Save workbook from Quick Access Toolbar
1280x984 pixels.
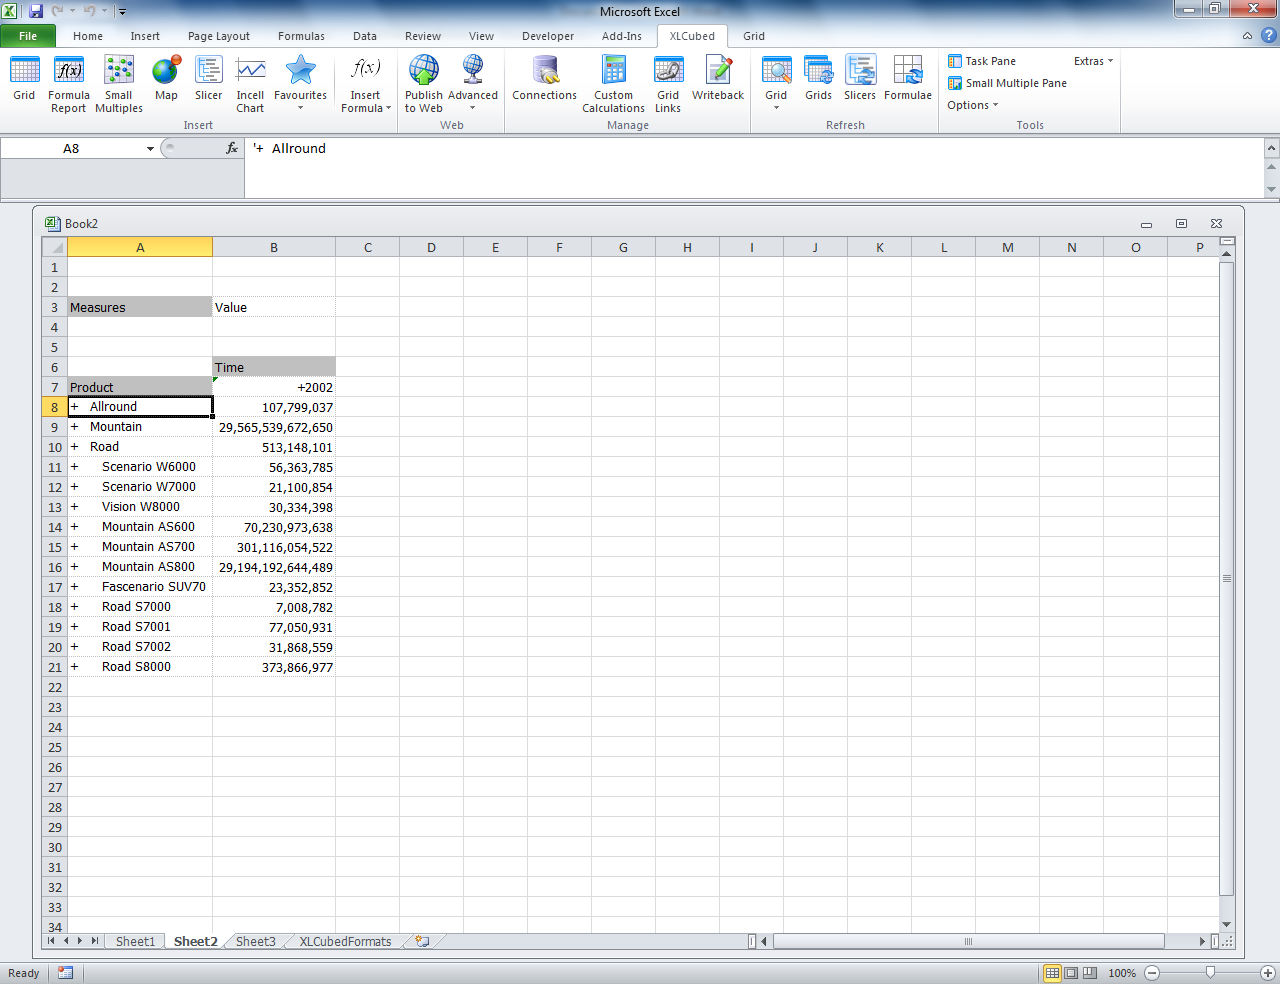pyautogui.click(x=36, y=11)
